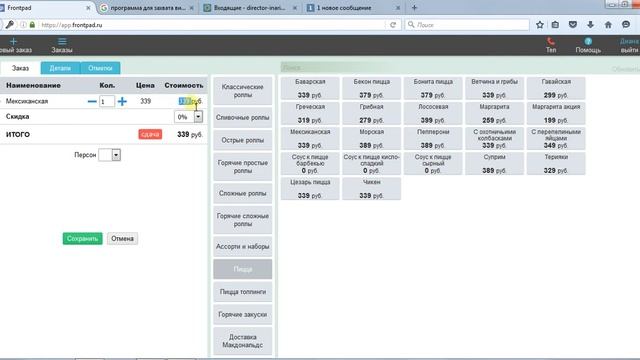The width and height of the screenshot is (640, 360).
Task: Add Морская pizza to order
Action: (x=371, y=138)
